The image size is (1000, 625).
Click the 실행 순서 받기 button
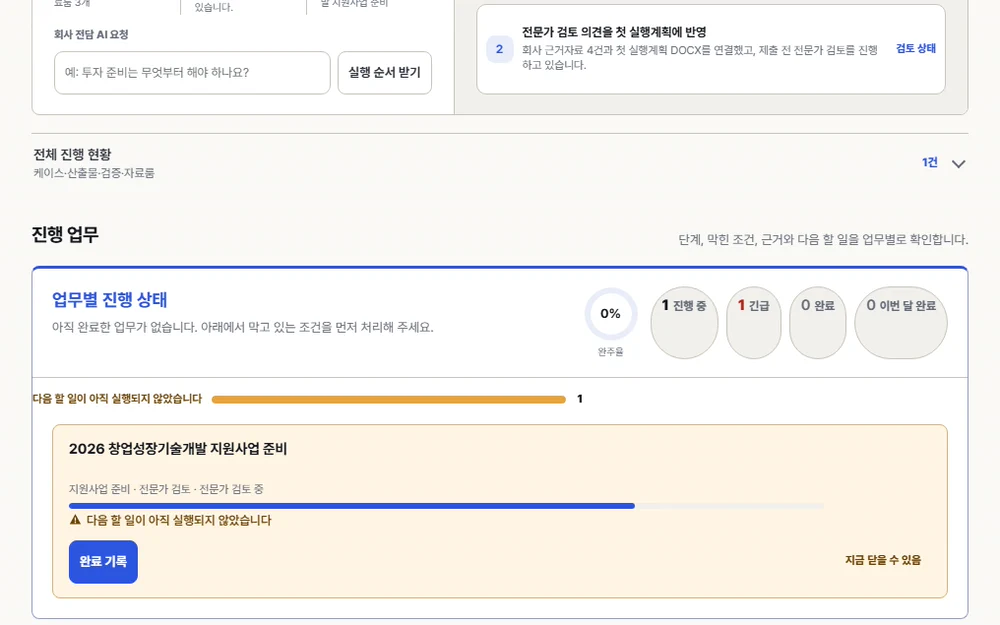(385, 73)
